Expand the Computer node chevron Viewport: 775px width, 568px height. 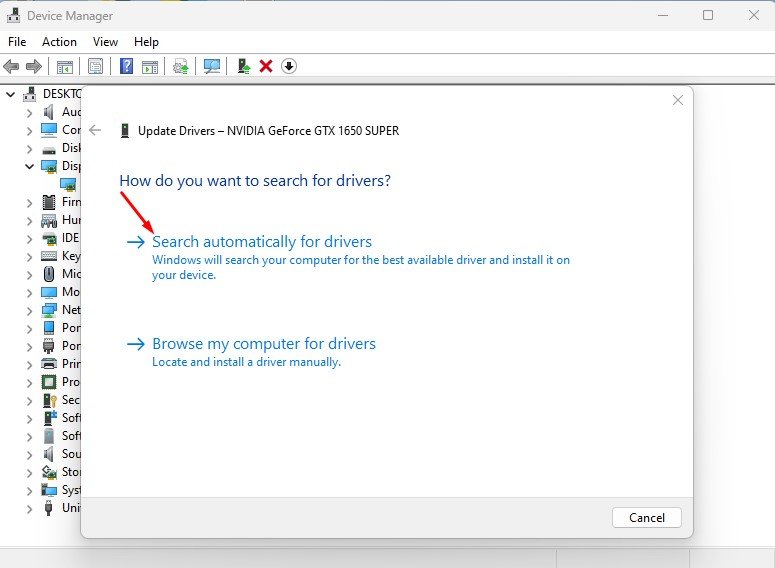[x=29, y=131]
